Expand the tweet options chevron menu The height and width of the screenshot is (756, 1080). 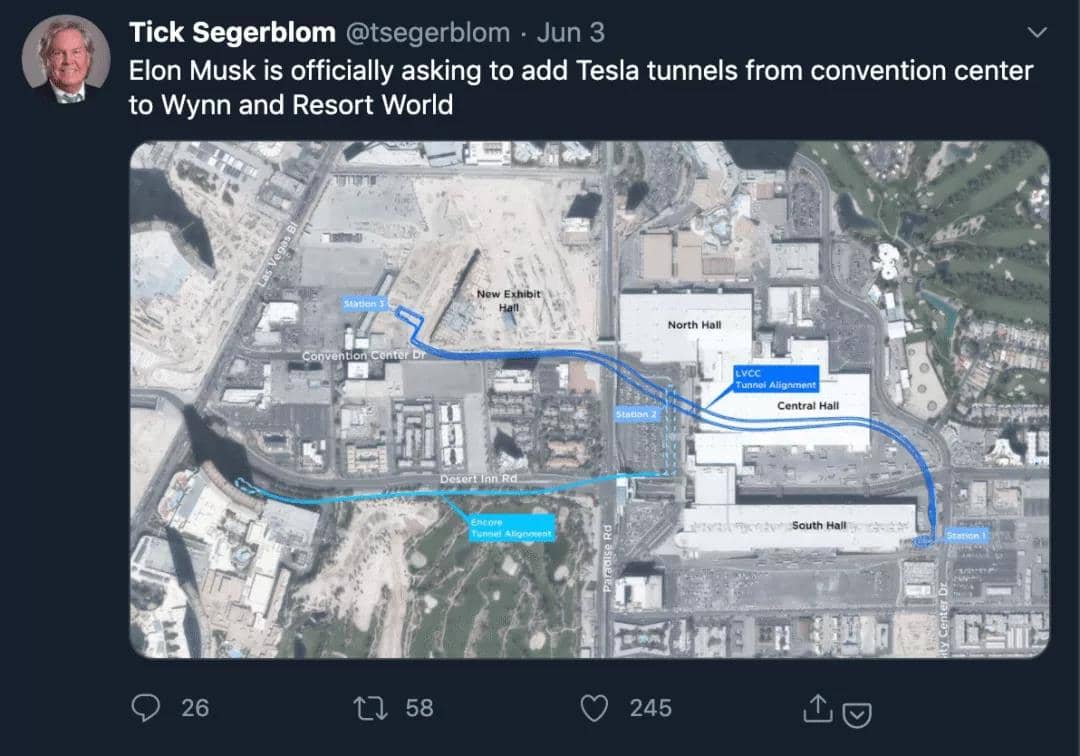(x=1036, y=33)
